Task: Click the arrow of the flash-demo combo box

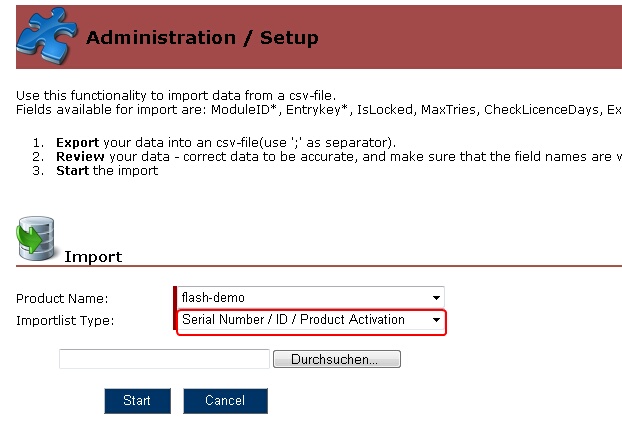Action: pos(436,297)
